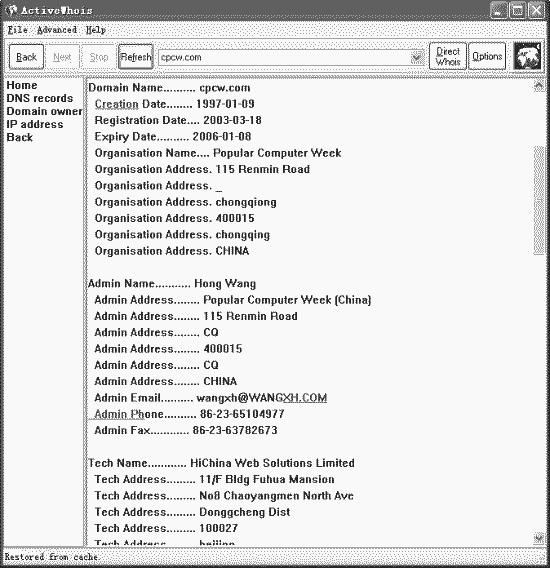Click into the cpcw.com address field
This screenshot has height=568, width=550.
[285, 57]
